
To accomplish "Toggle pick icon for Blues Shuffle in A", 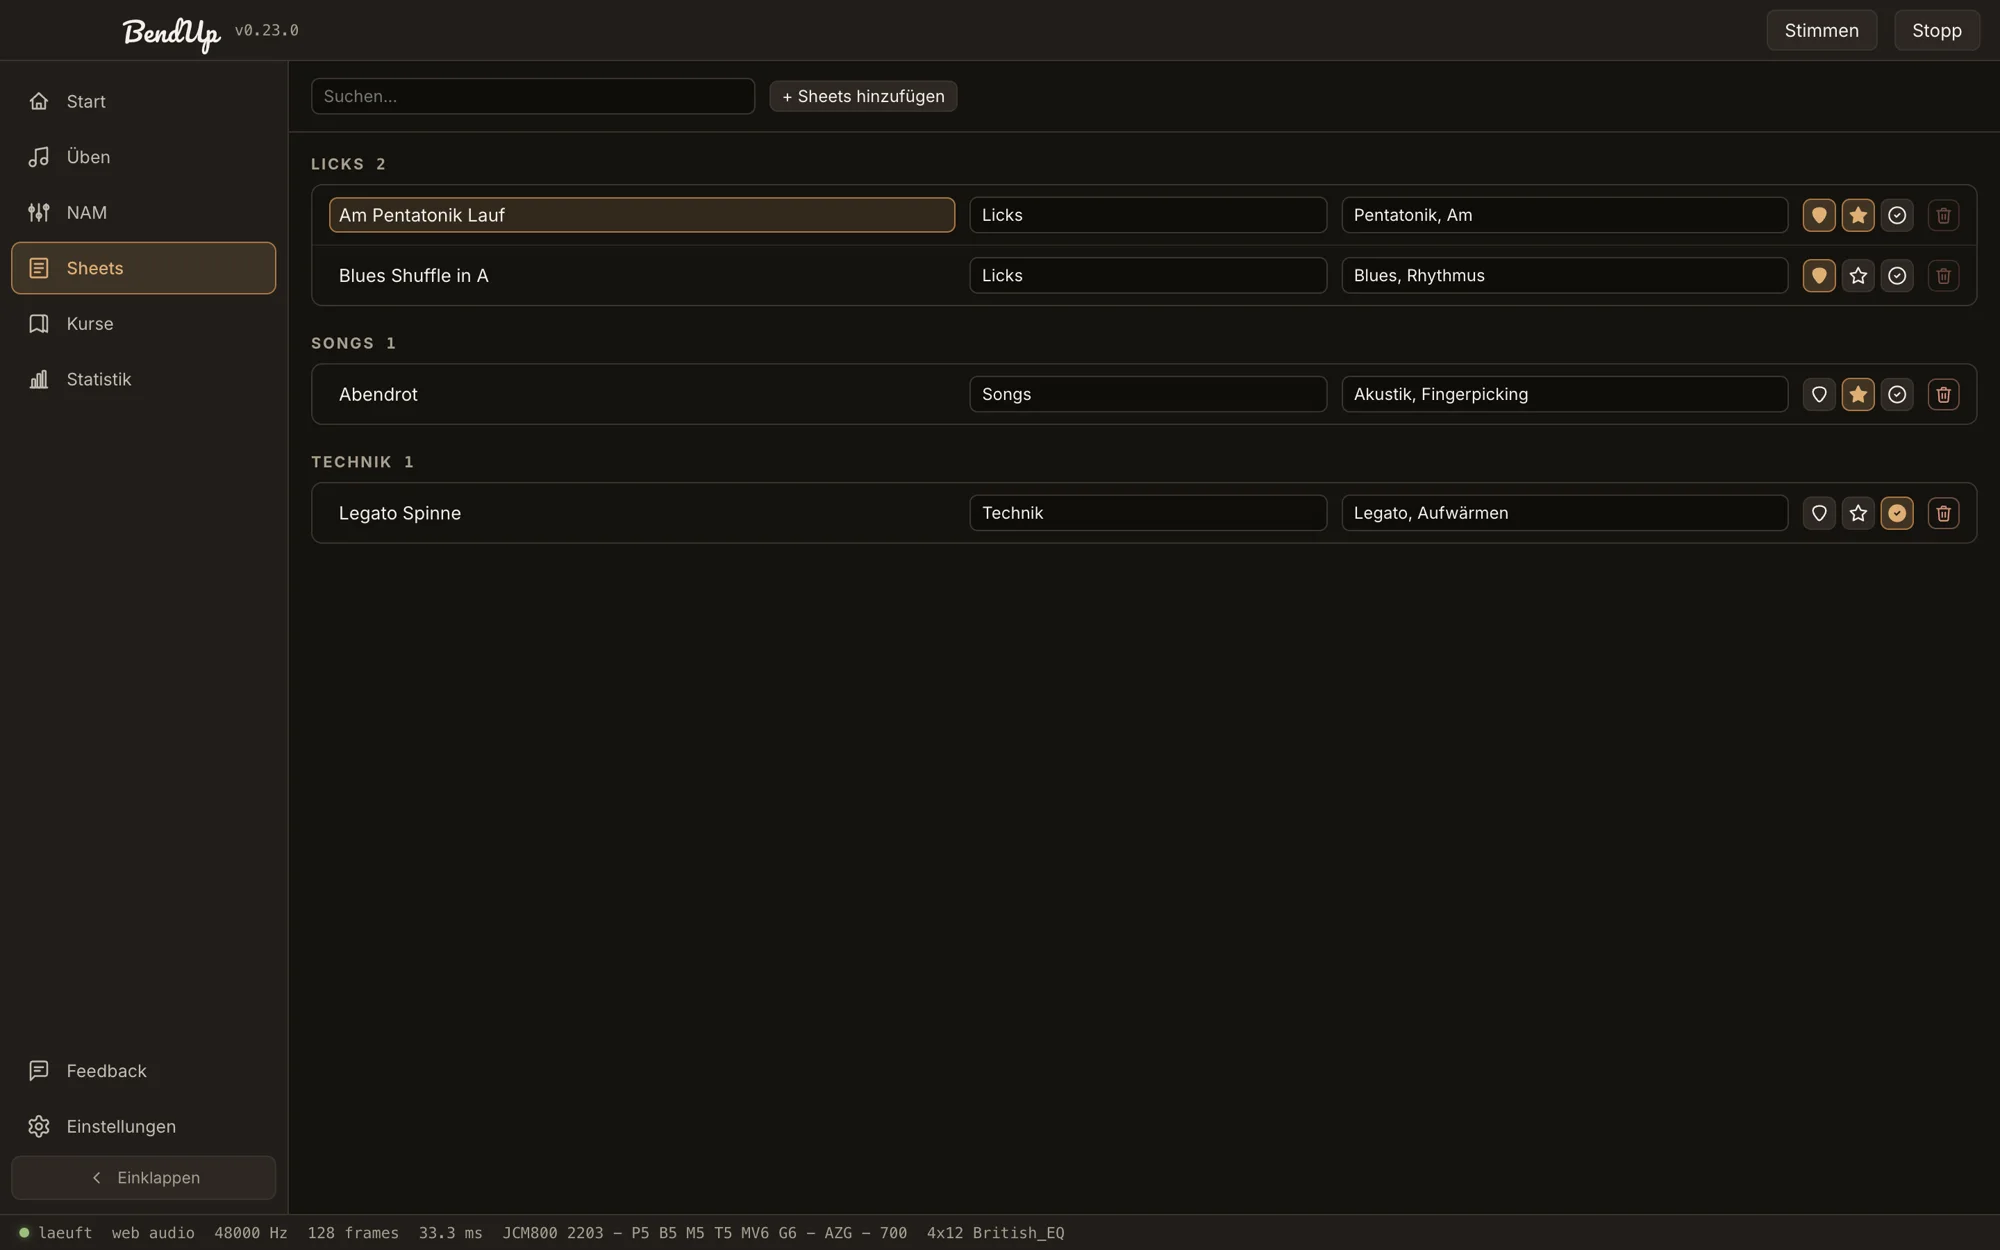I will click(x=1819, y=275).
